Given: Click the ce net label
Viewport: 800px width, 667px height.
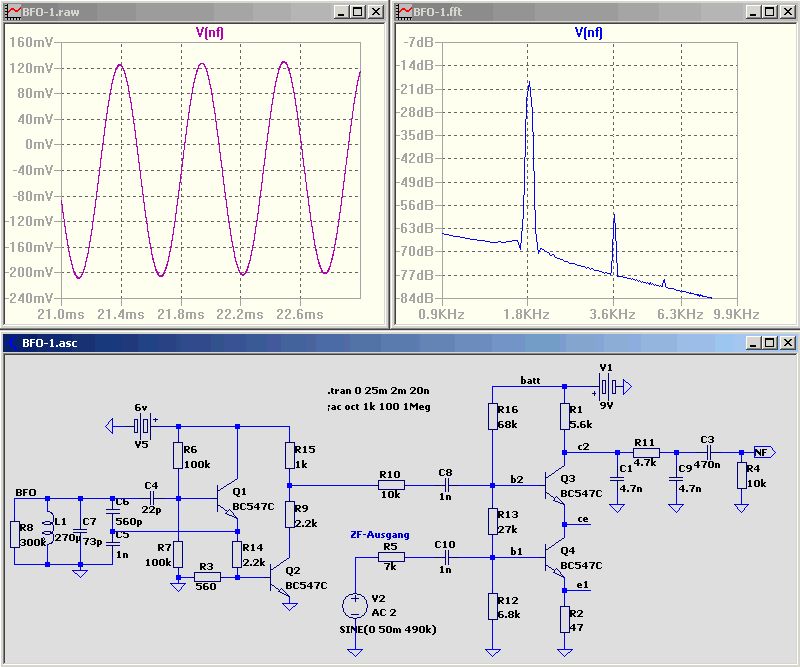Looking at the screenshot, I should click(583, 519).
